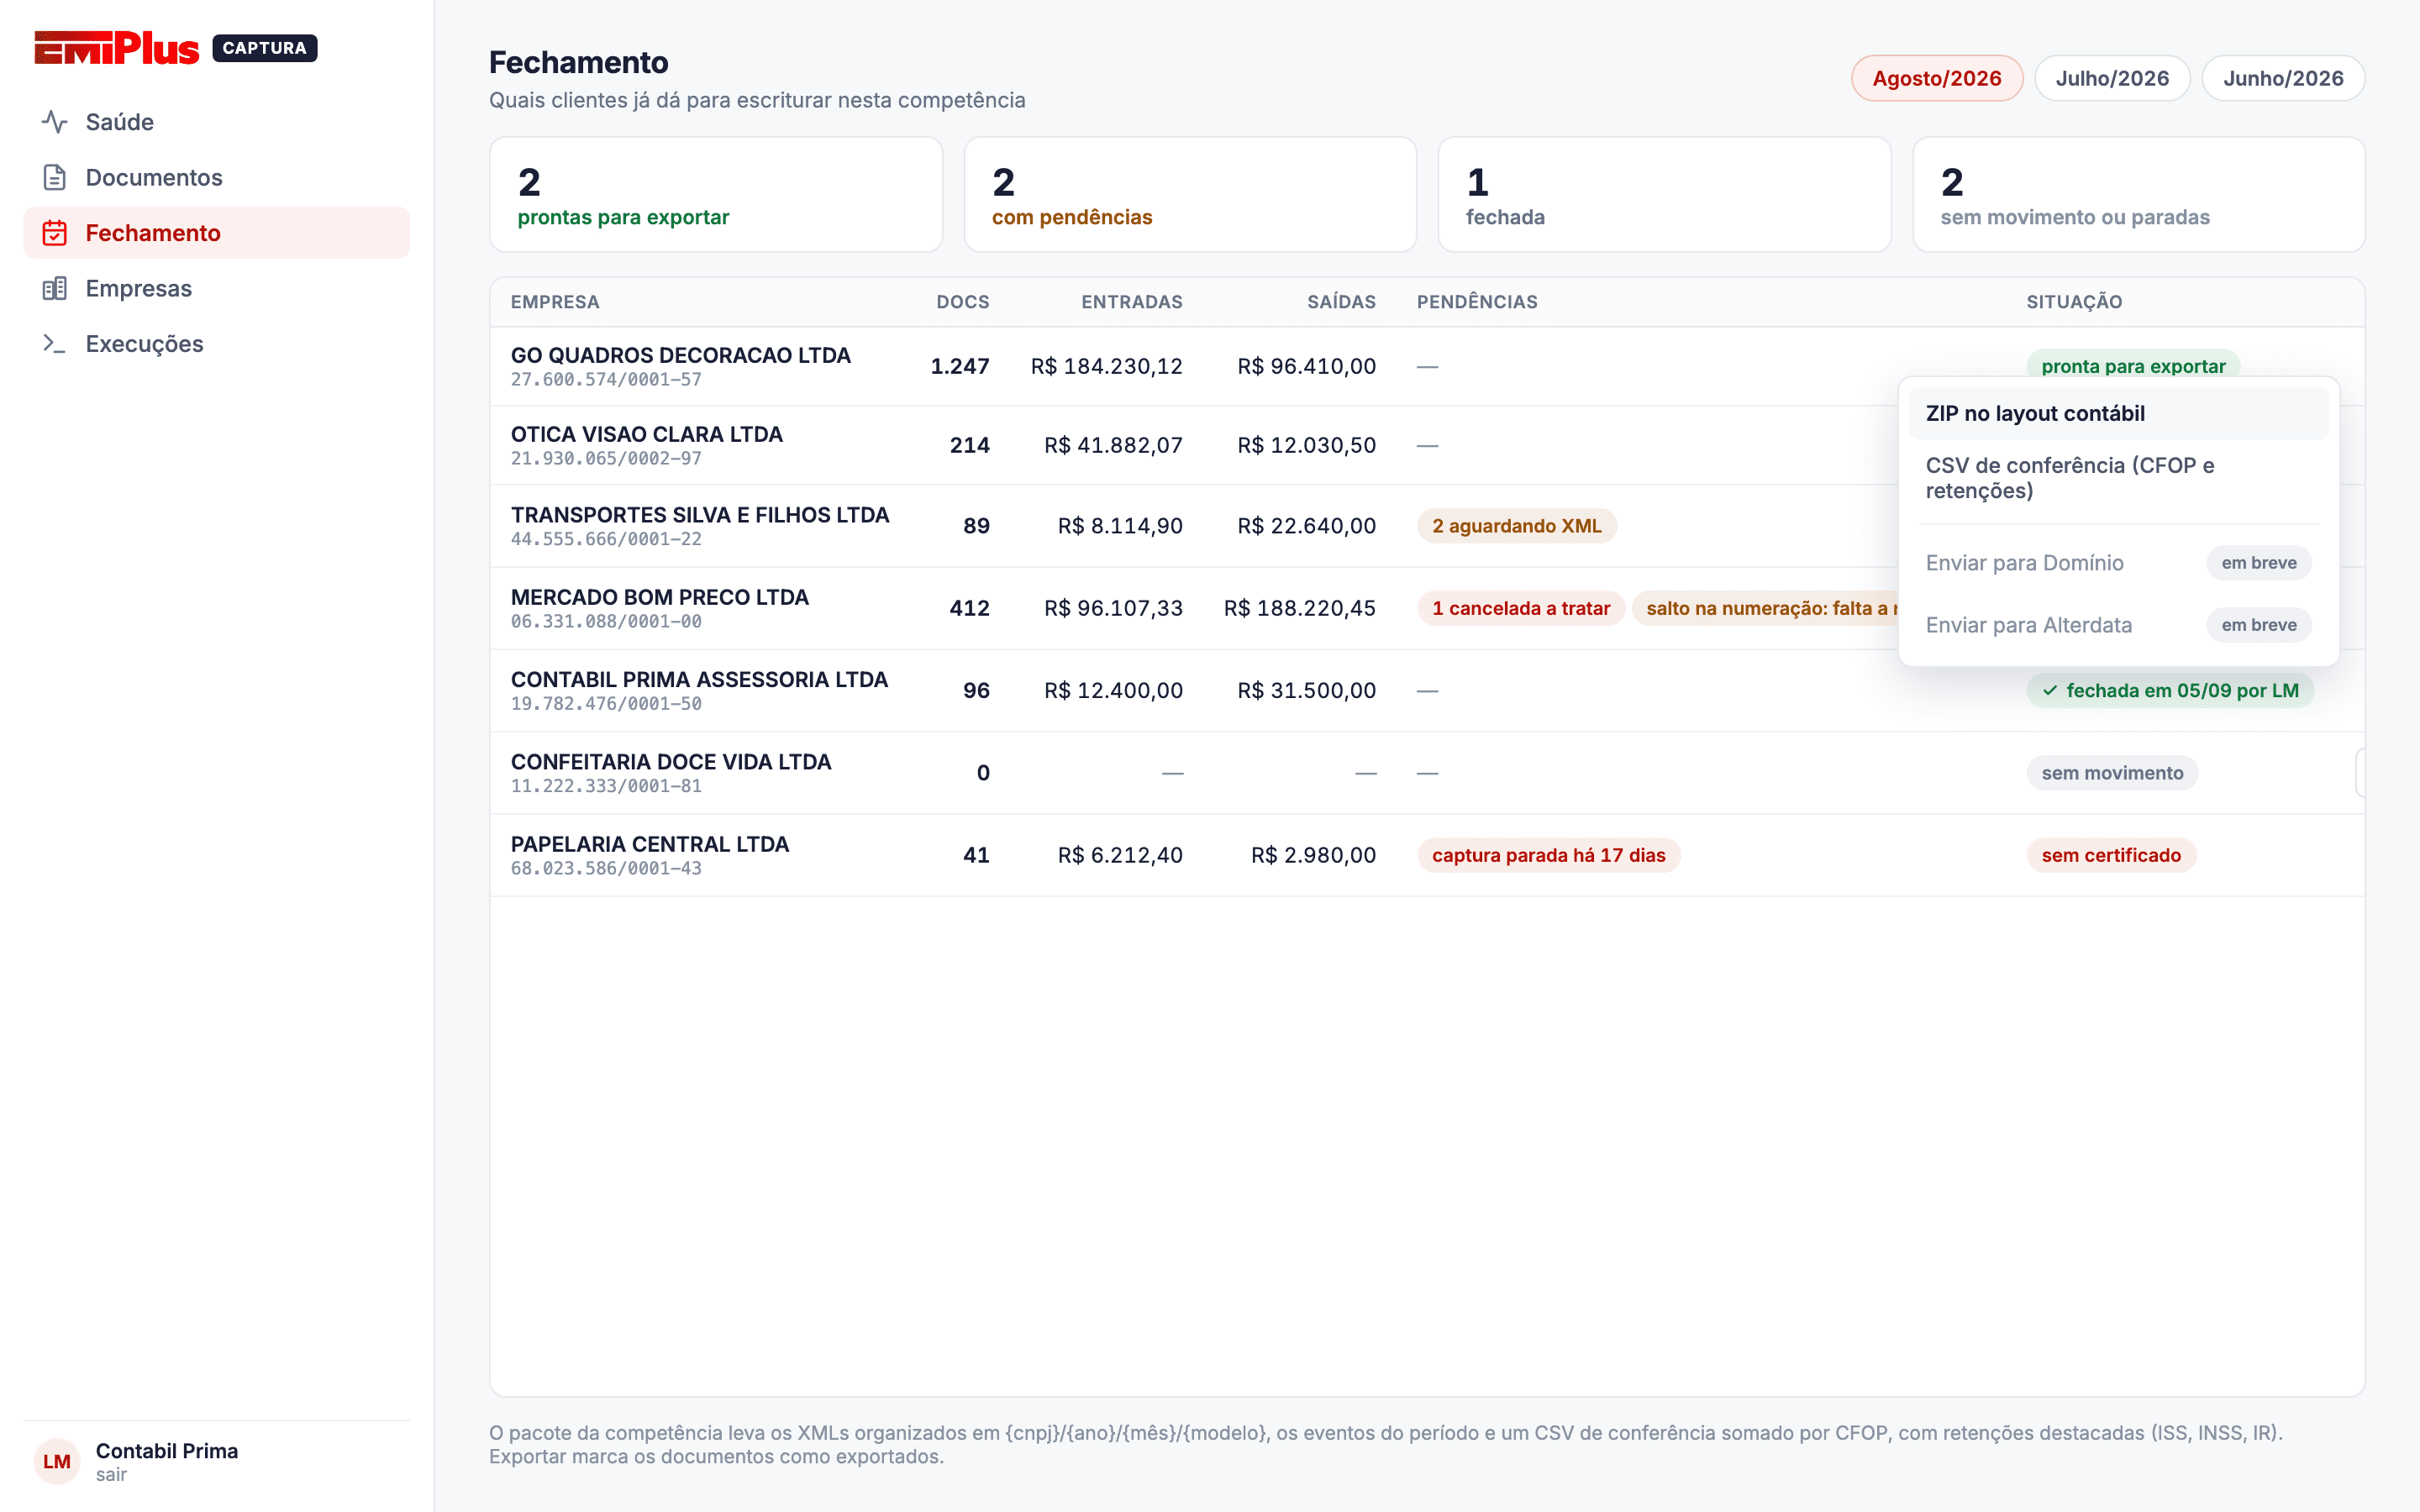Click the Saúde pulse icon
The image size is (2420, 1512).
(x=54, y=122)
